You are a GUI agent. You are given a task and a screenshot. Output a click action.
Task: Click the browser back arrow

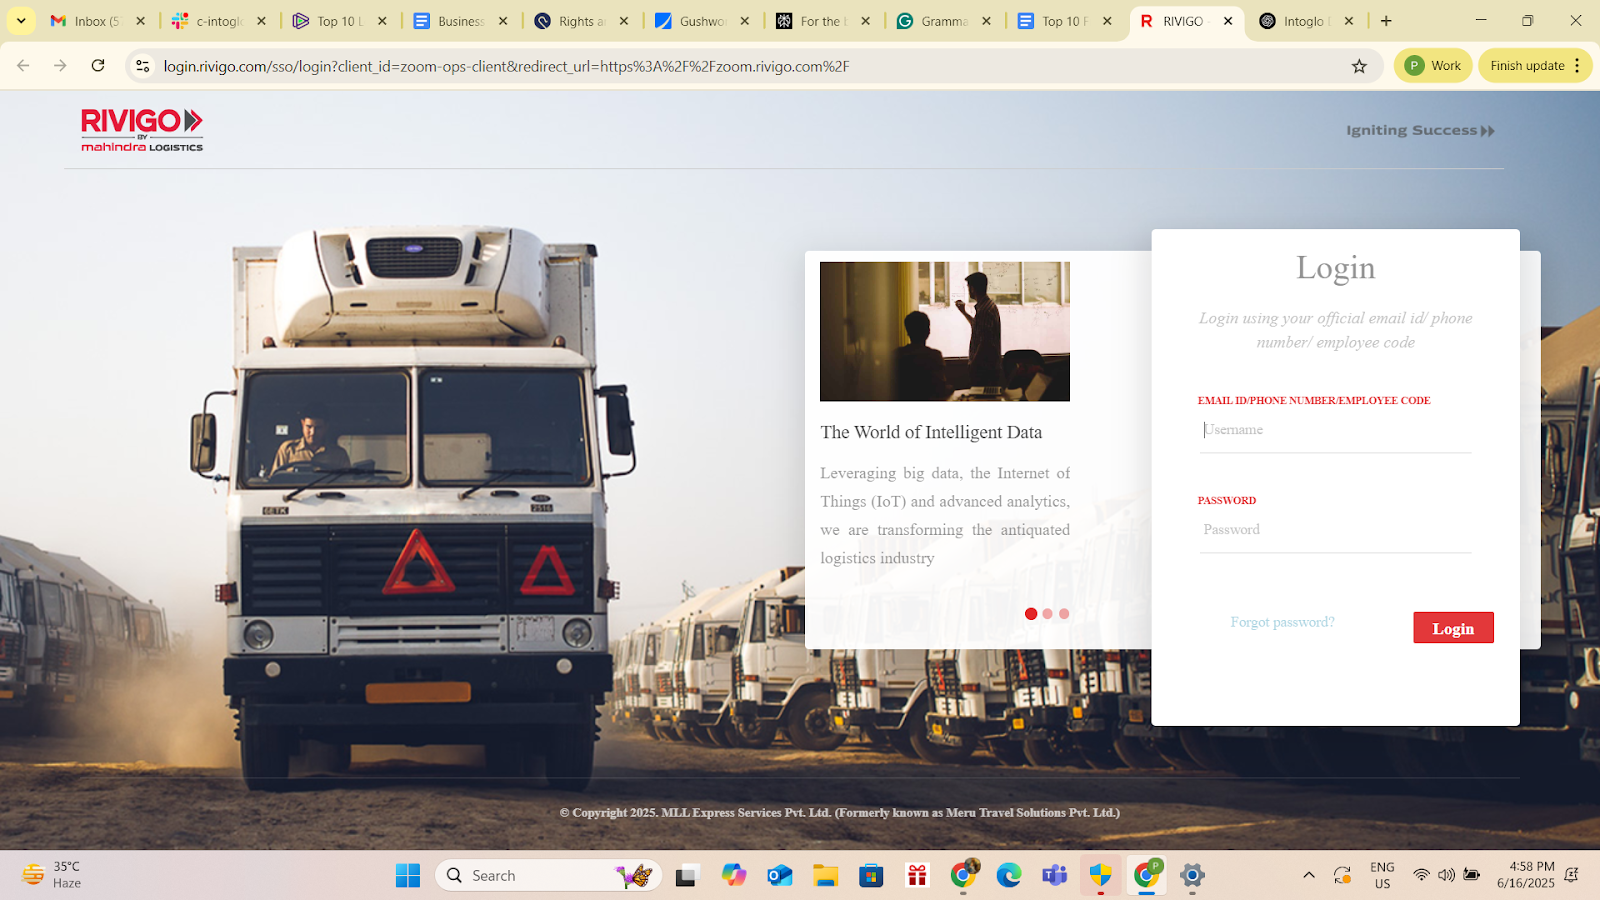(23, 66)
